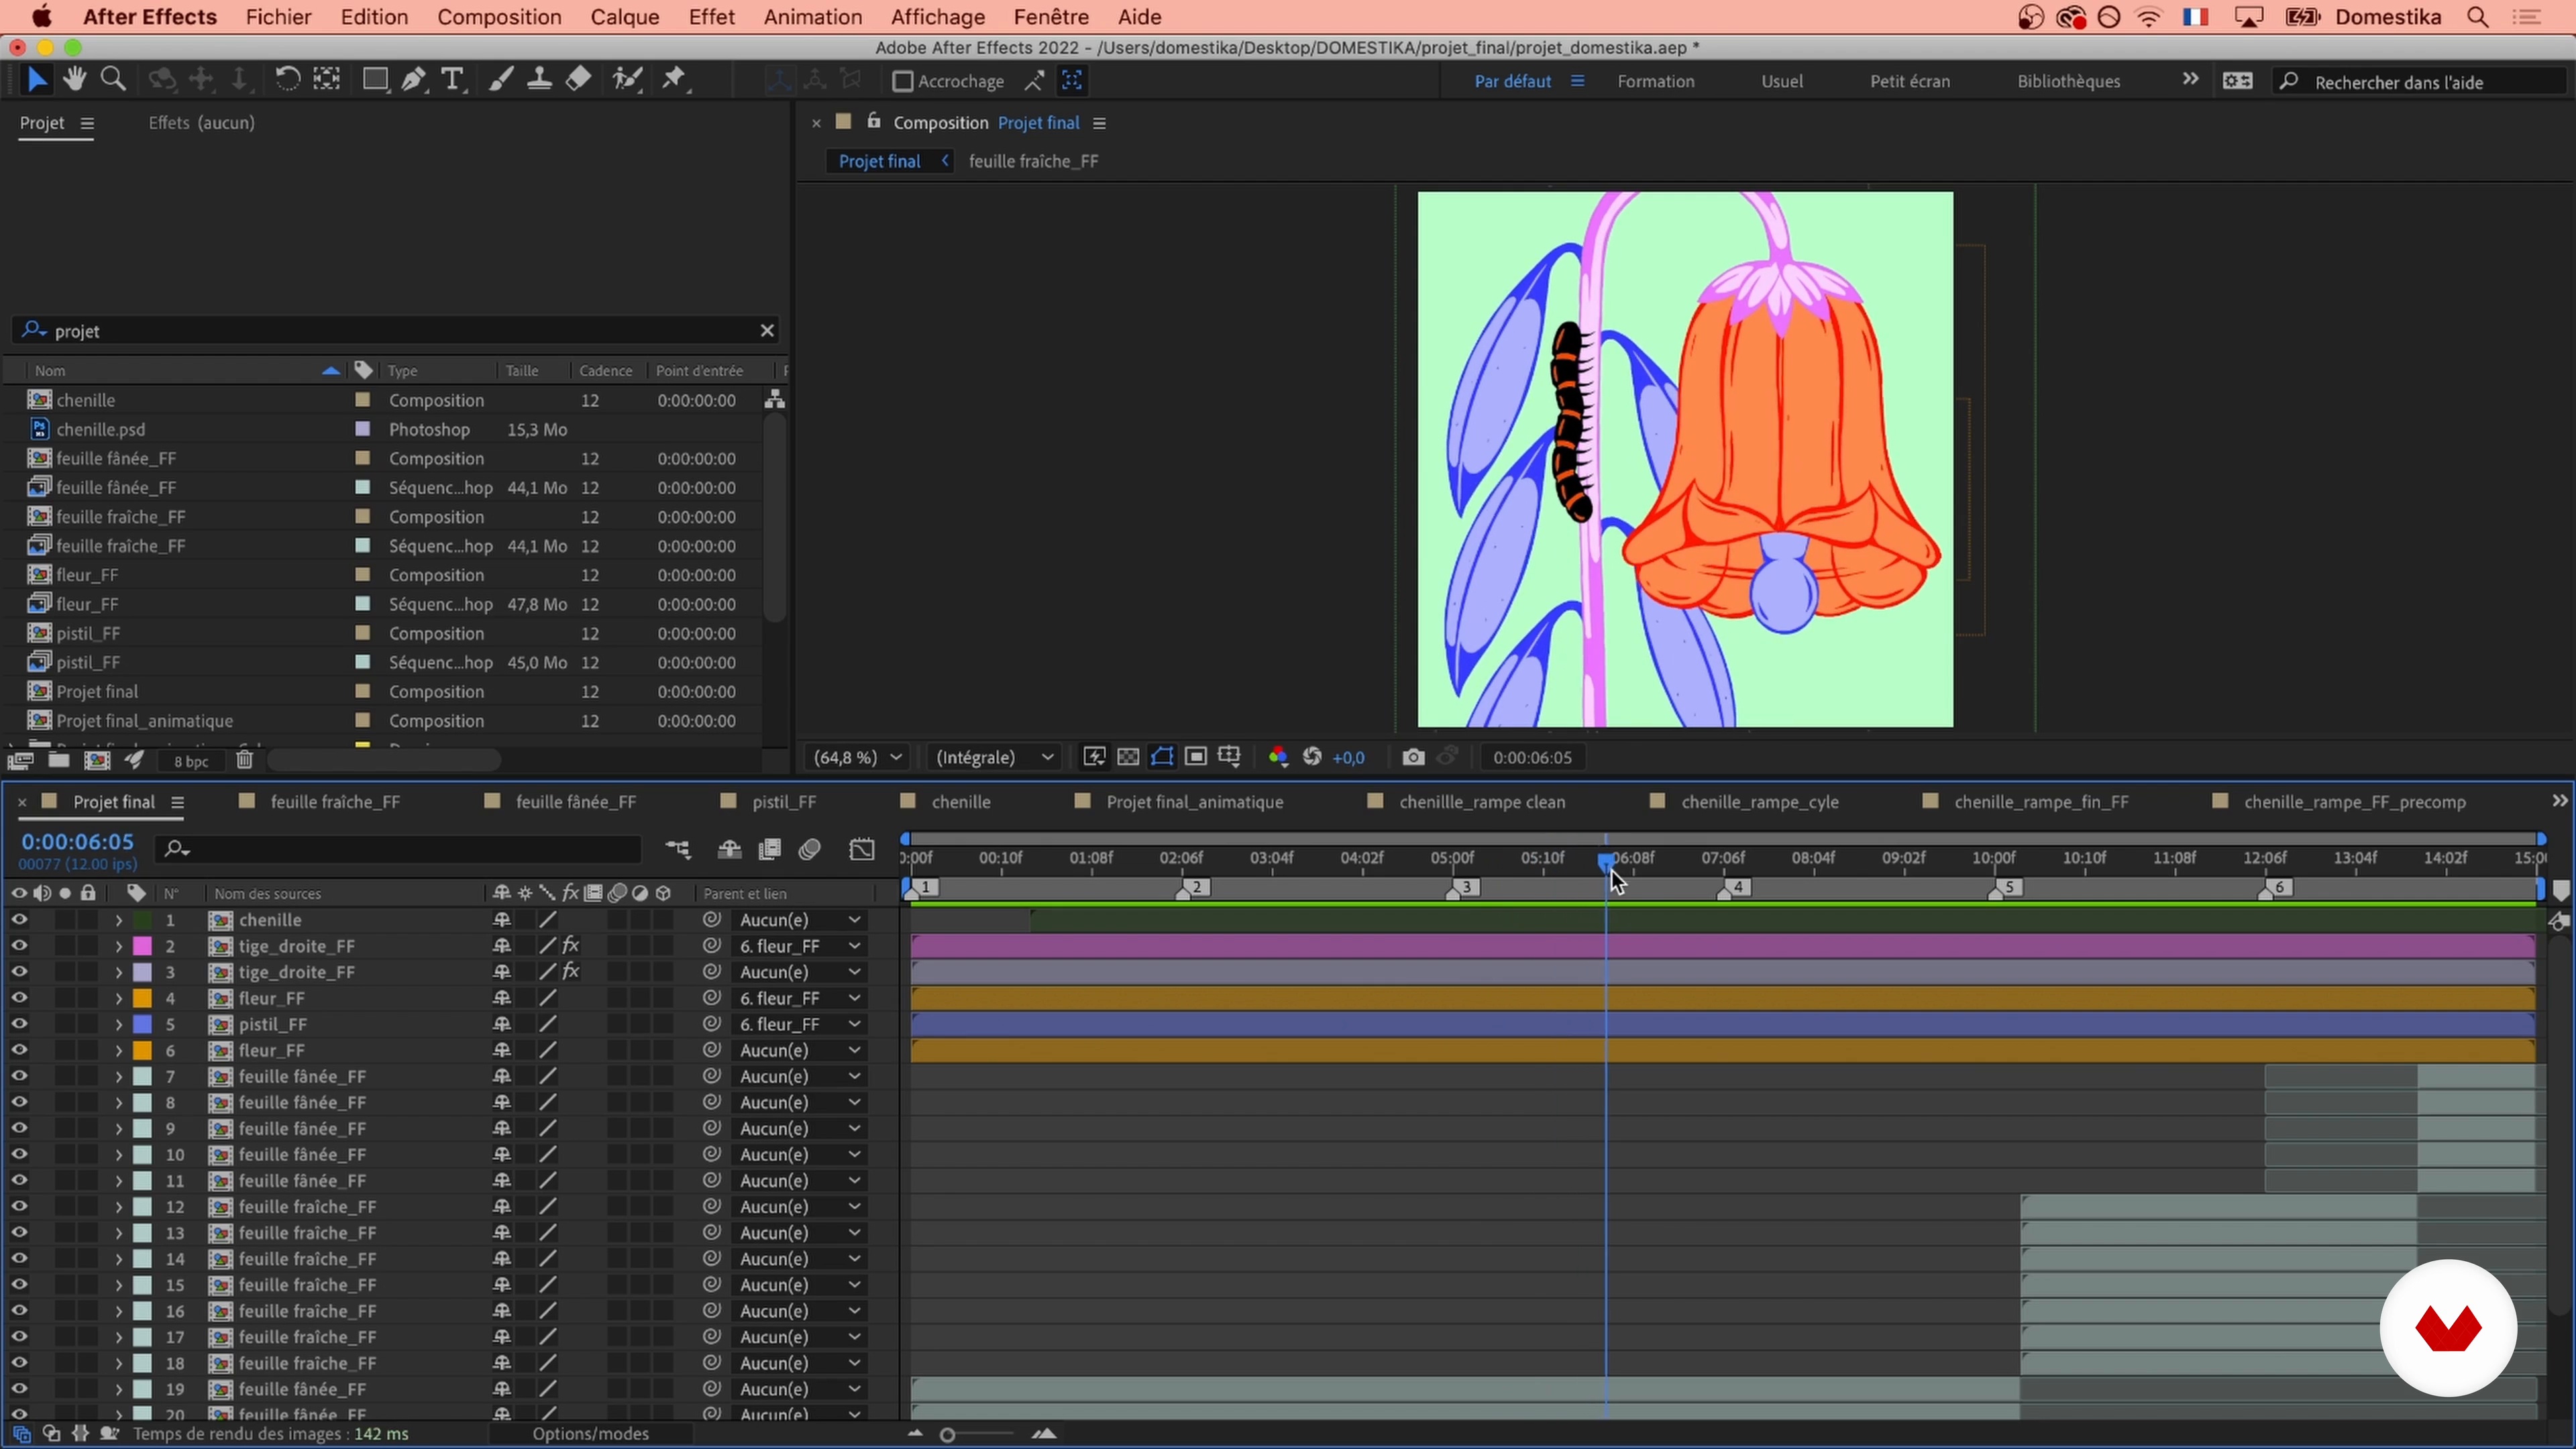The image size is (2576, 1449).
Task: Click Options/modes at timeline bottom
Action: (x=590, y=1434)
